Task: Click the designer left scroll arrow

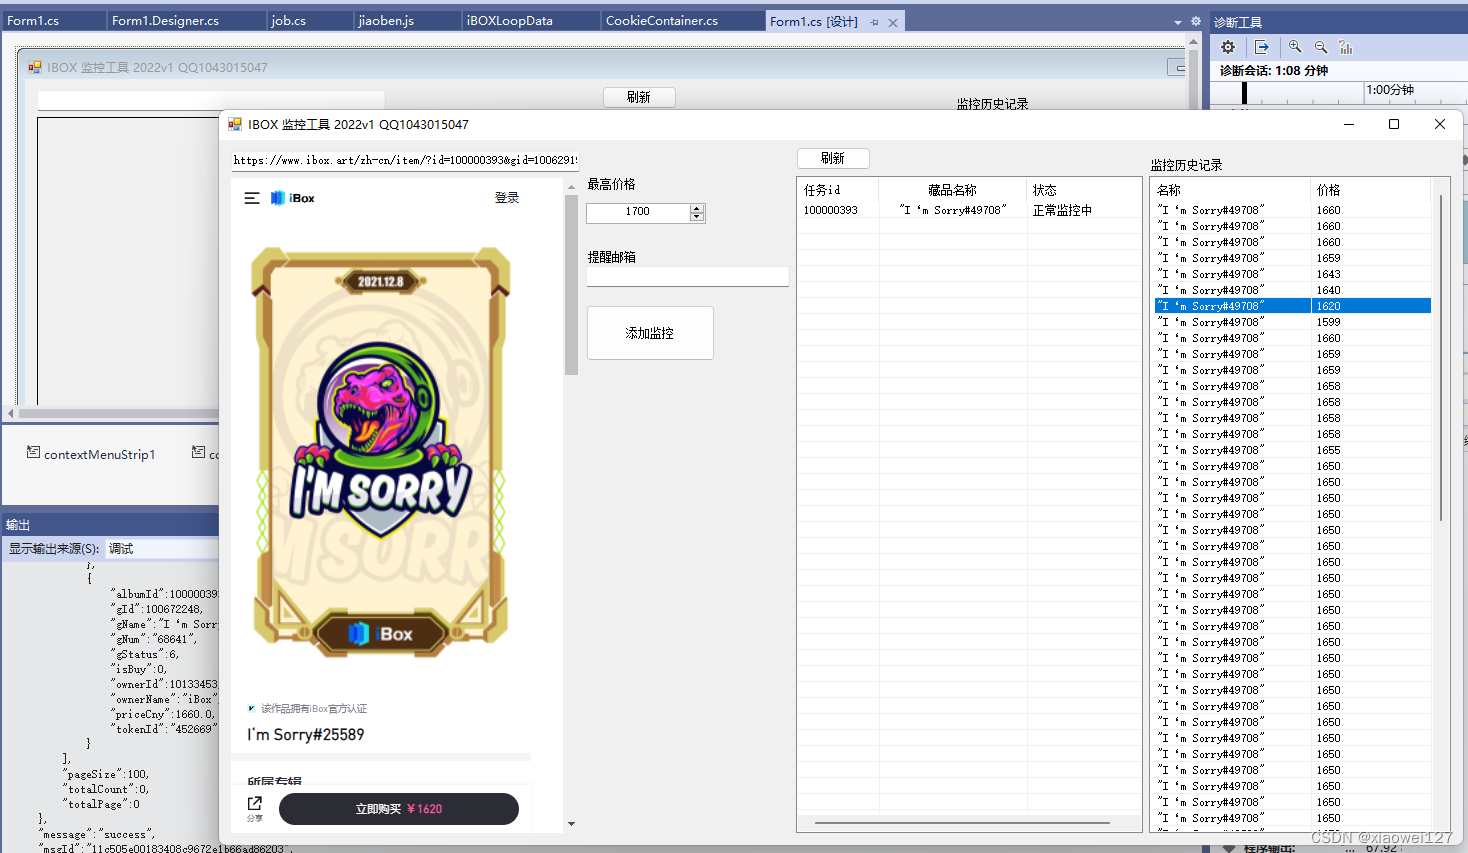Action: pos(11,413)
